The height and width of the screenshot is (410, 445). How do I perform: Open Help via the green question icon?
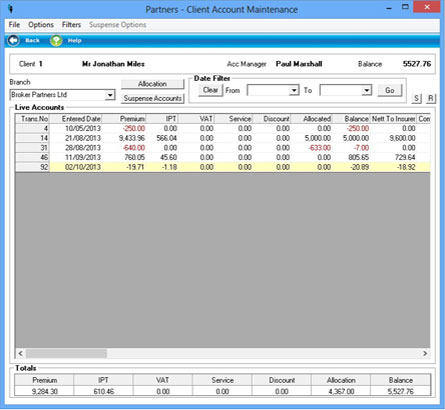click(56, 41)
